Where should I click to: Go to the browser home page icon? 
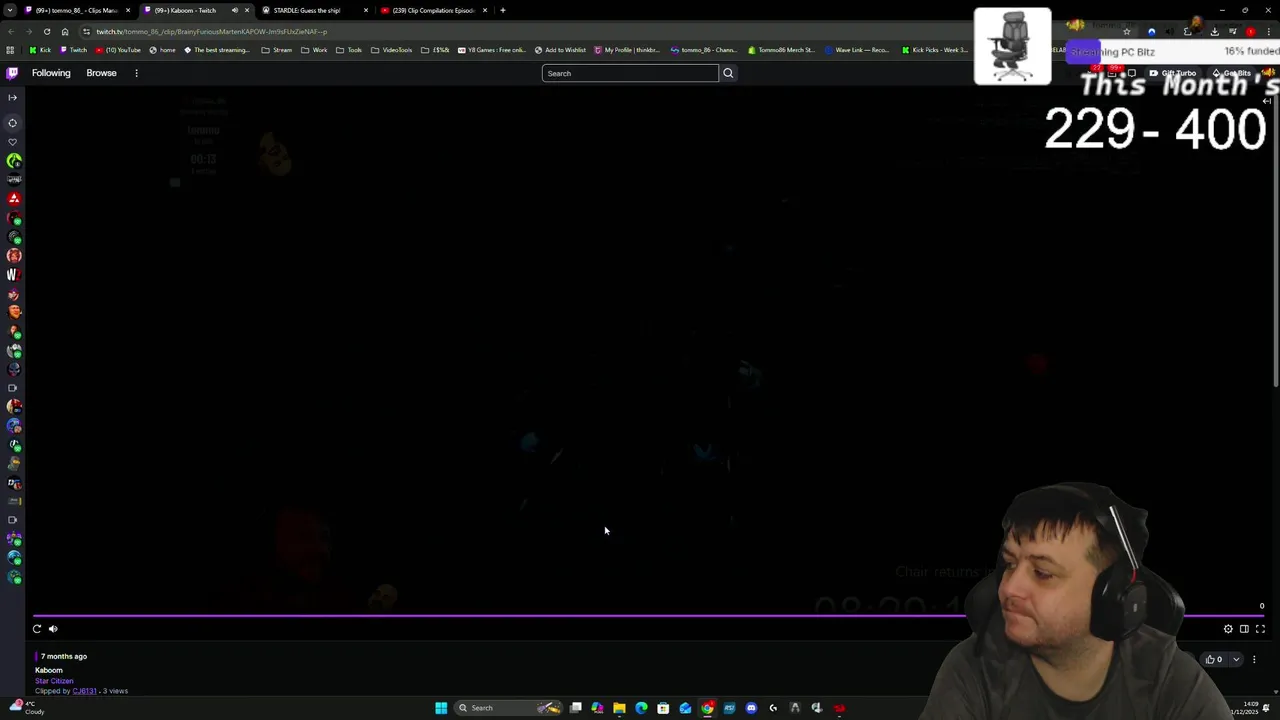[65, 31]
